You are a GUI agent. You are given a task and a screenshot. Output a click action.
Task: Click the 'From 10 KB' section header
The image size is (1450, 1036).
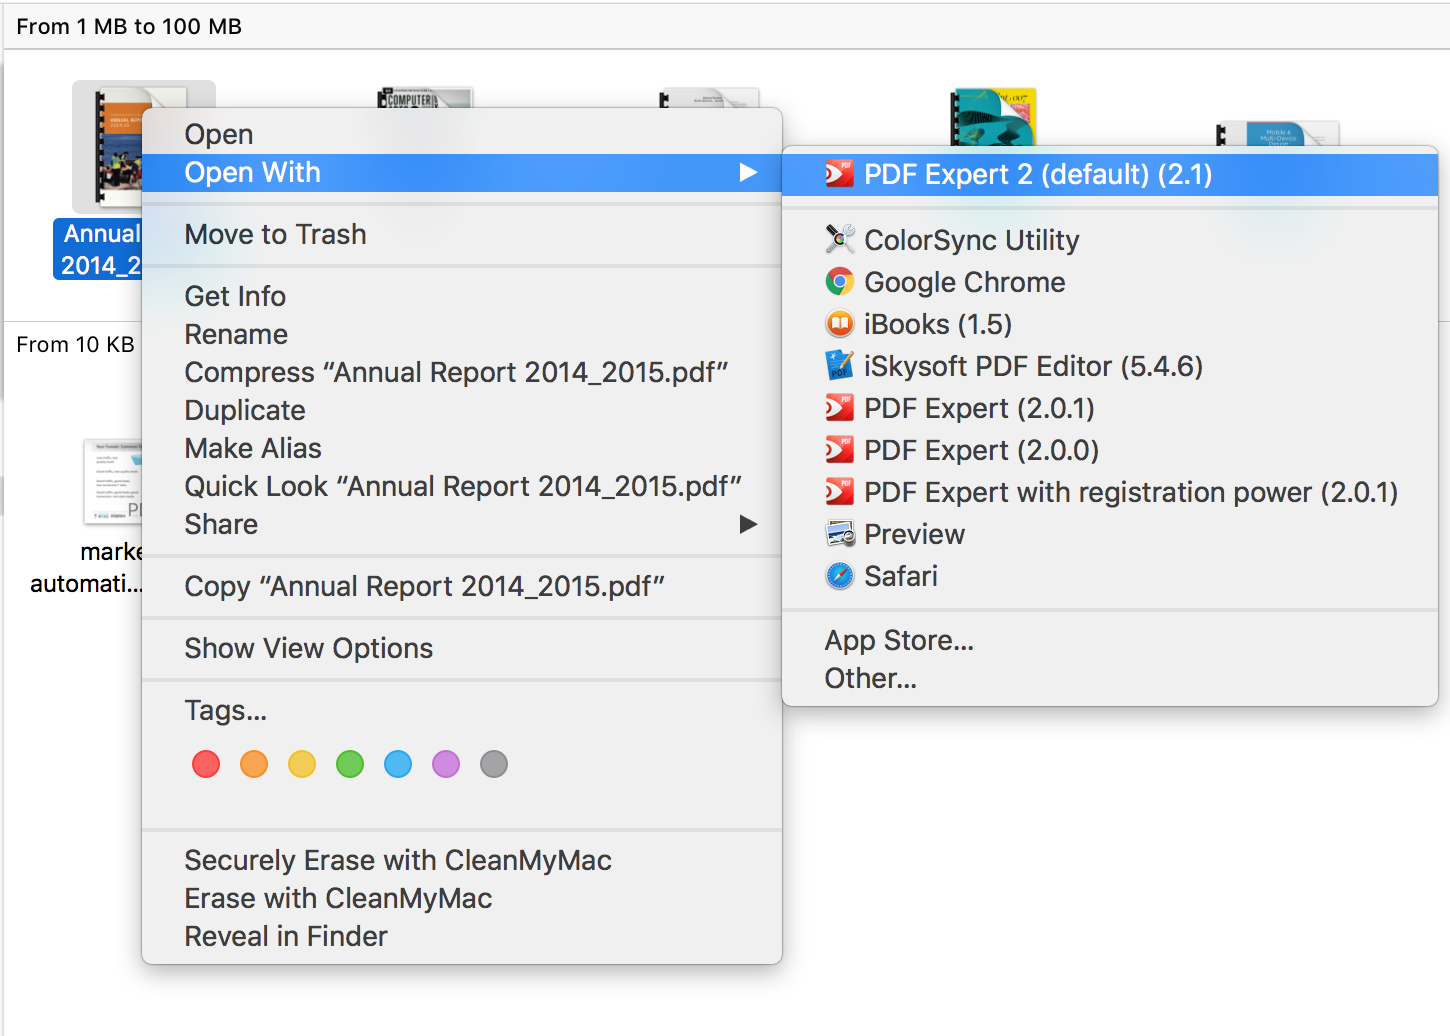[75, 344]
